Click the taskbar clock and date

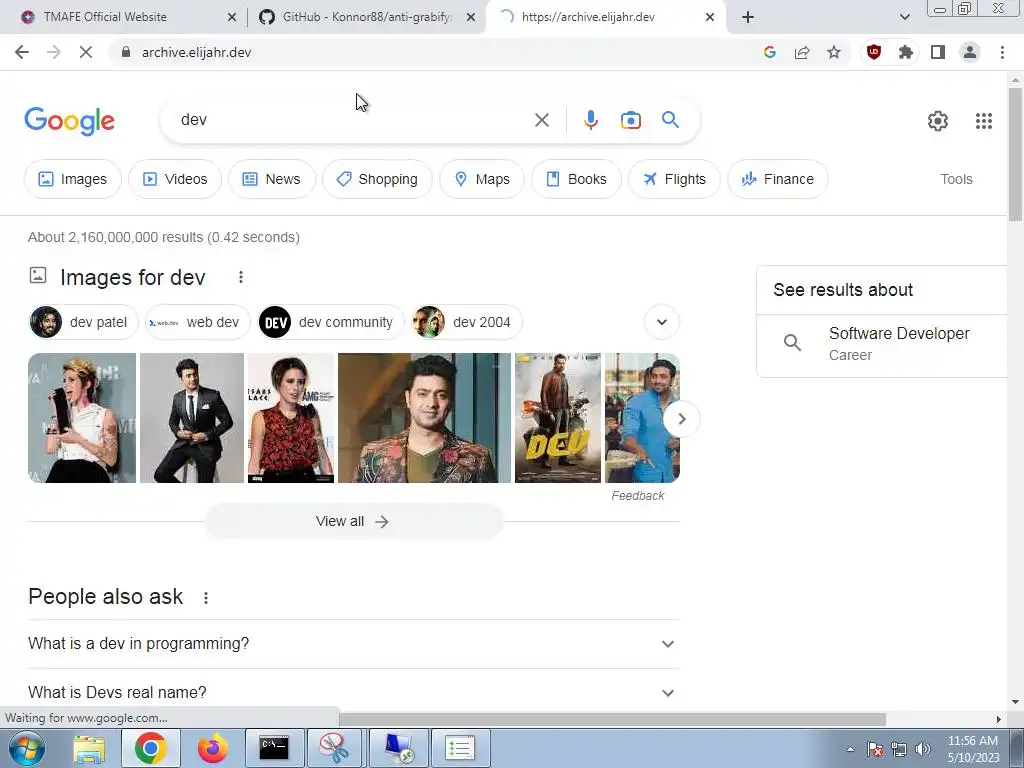(x=973, y=749)
